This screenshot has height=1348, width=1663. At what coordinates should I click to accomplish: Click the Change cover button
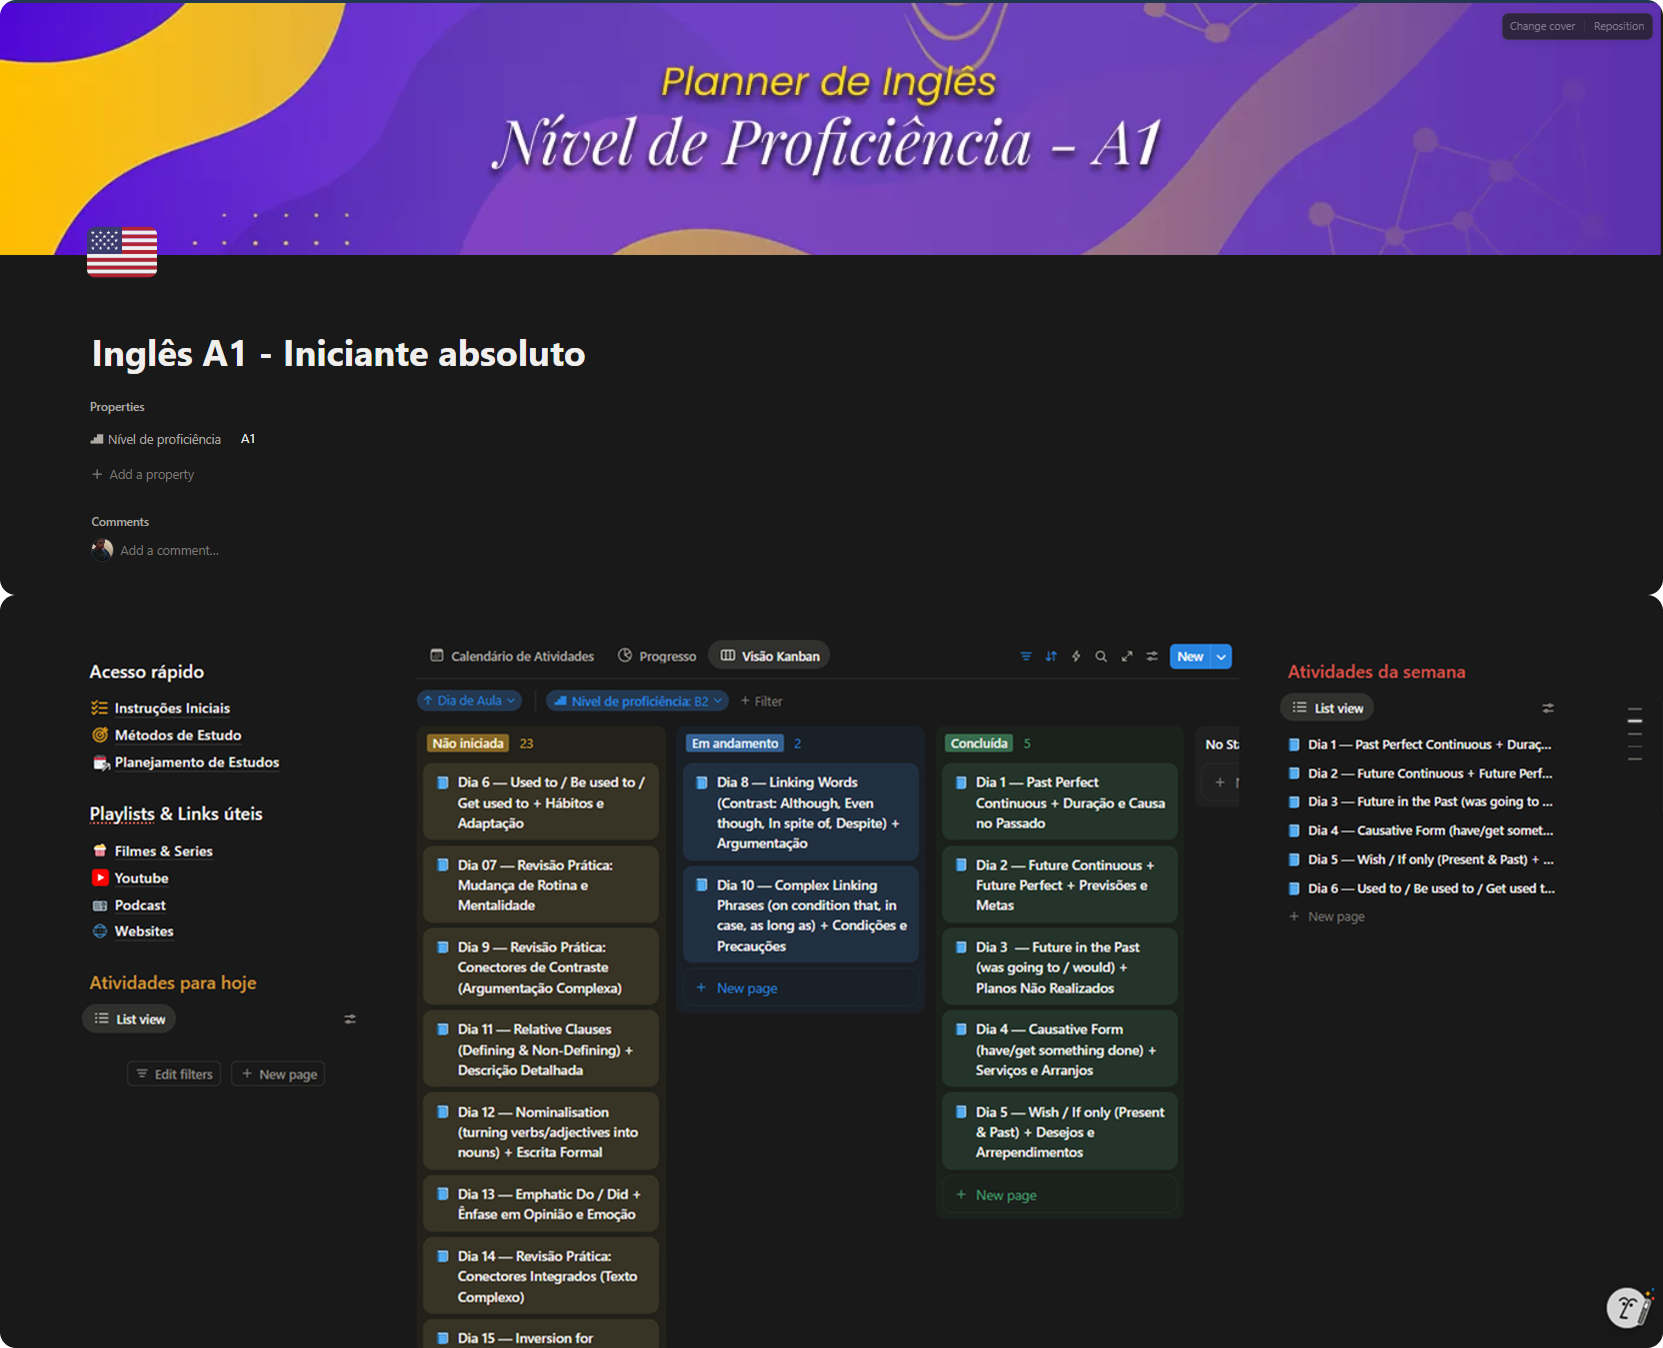[1542, 26]
